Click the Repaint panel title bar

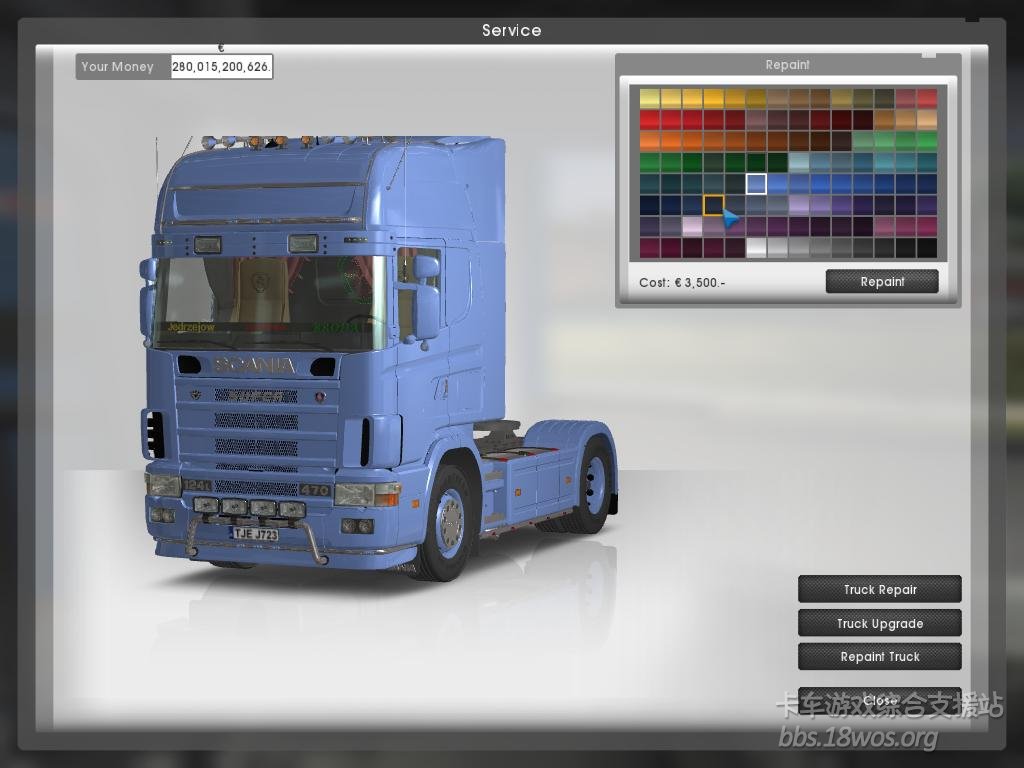tap(788, 65)
